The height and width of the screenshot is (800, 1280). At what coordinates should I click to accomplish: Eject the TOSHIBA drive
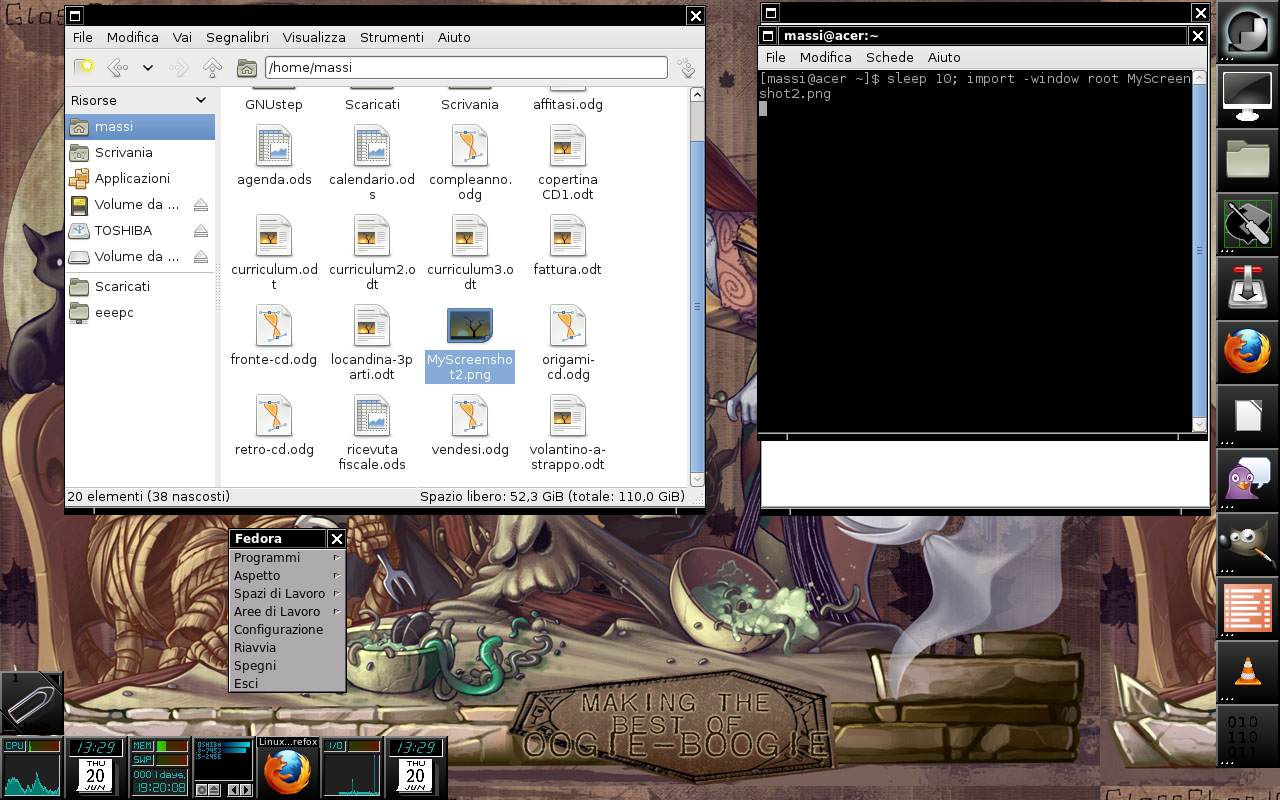click(x=201, y=231)
